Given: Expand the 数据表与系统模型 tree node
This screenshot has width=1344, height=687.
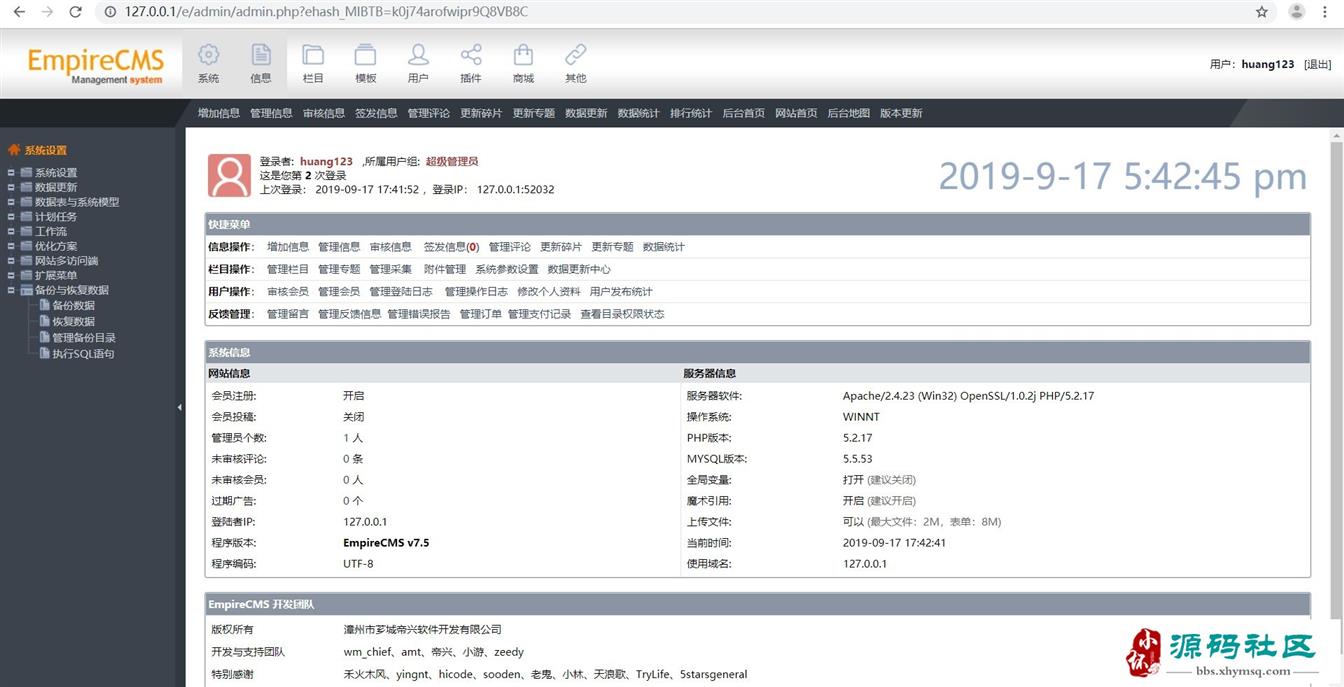Looking at the screenshot, I should tap(12, 202).
